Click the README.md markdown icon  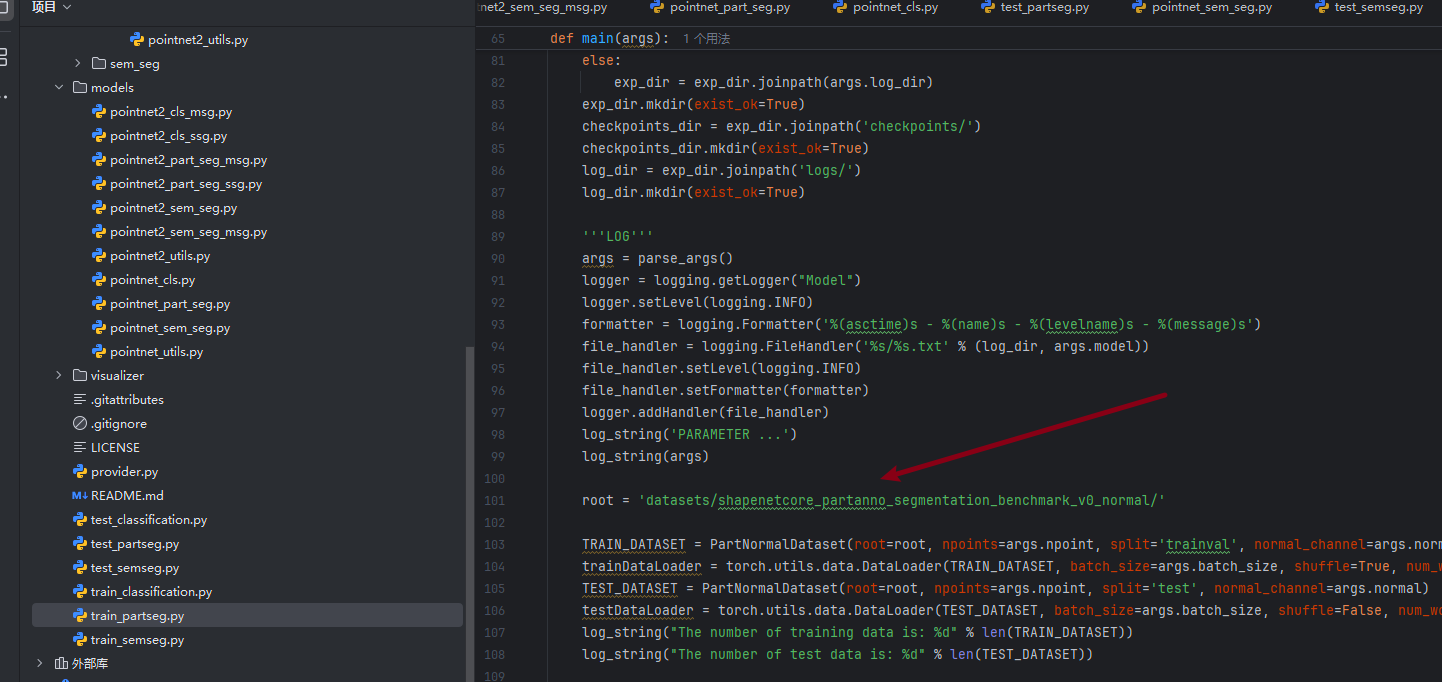[80, 496]
